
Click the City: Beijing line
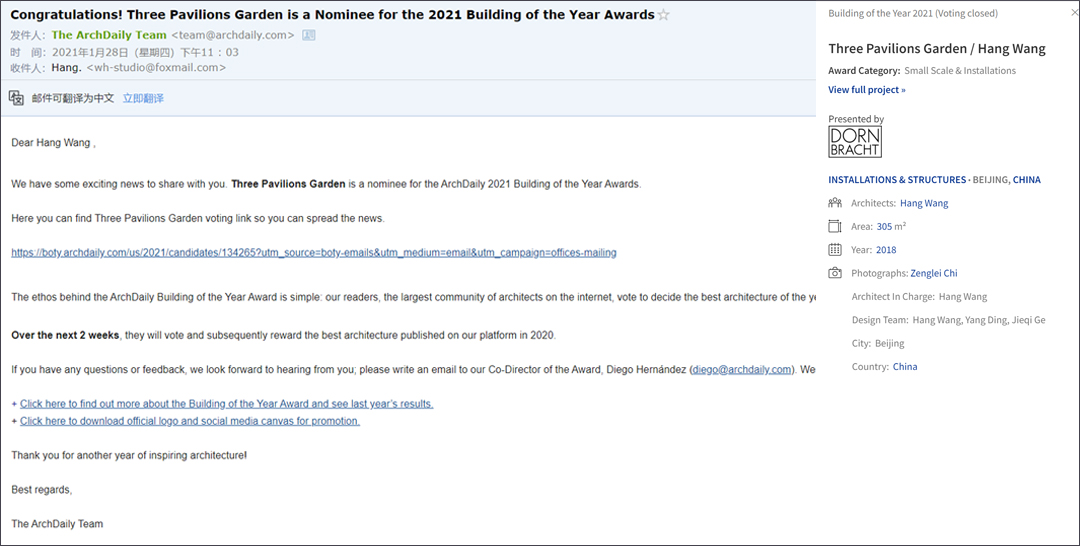[x=878, y=344]
